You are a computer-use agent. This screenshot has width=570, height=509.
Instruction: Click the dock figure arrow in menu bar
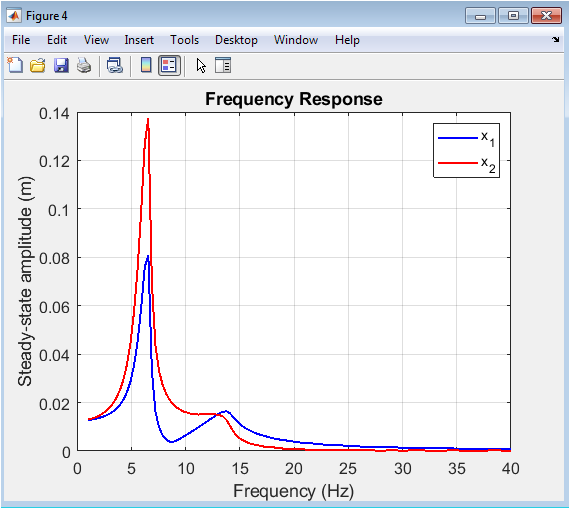pyautogui.click(x=555, y=39)
